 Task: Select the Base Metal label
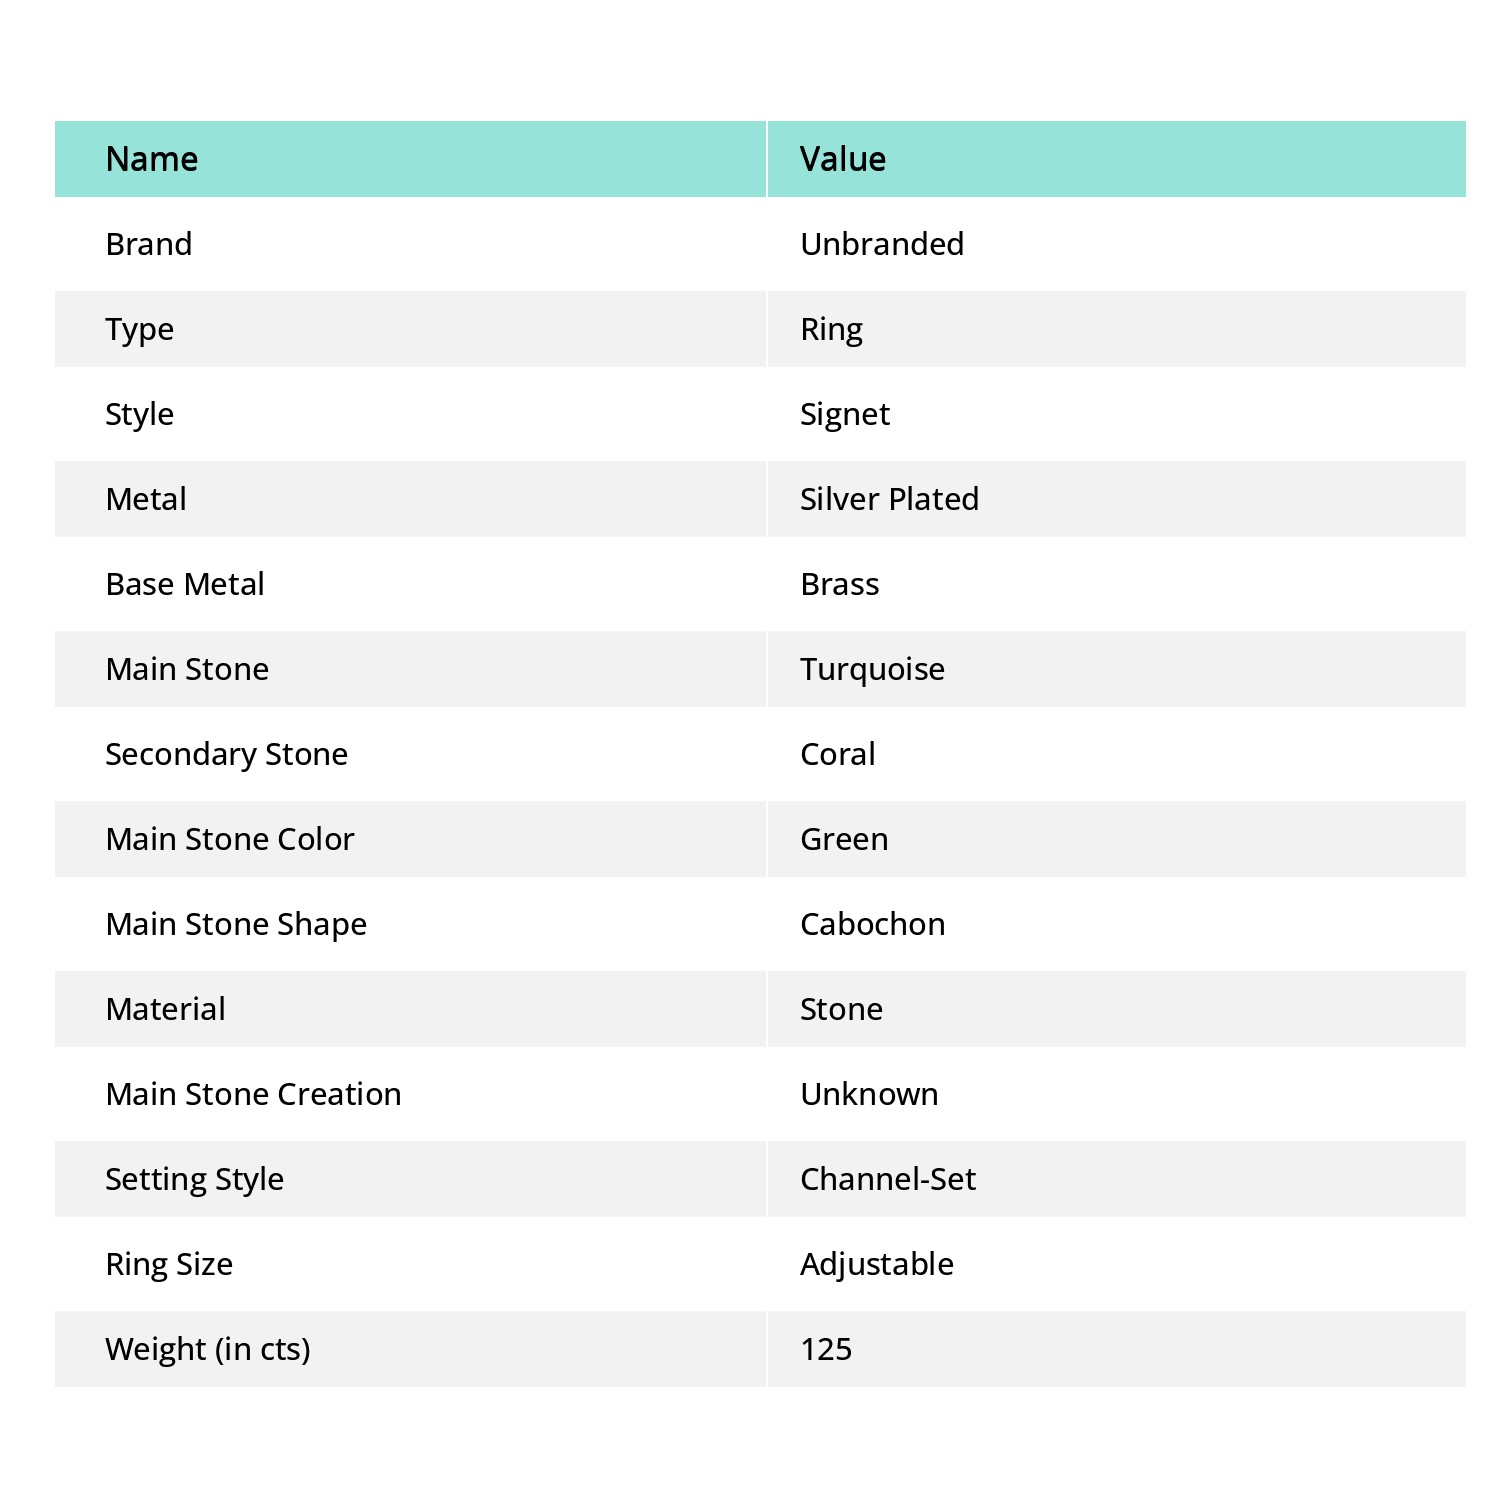[185, 584]
